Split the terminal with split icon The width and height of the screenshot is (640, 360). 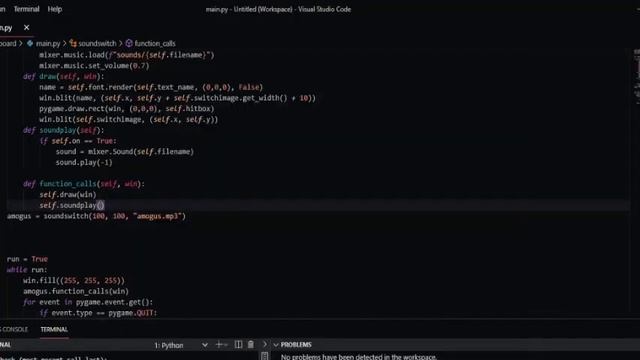pos(238,345)
